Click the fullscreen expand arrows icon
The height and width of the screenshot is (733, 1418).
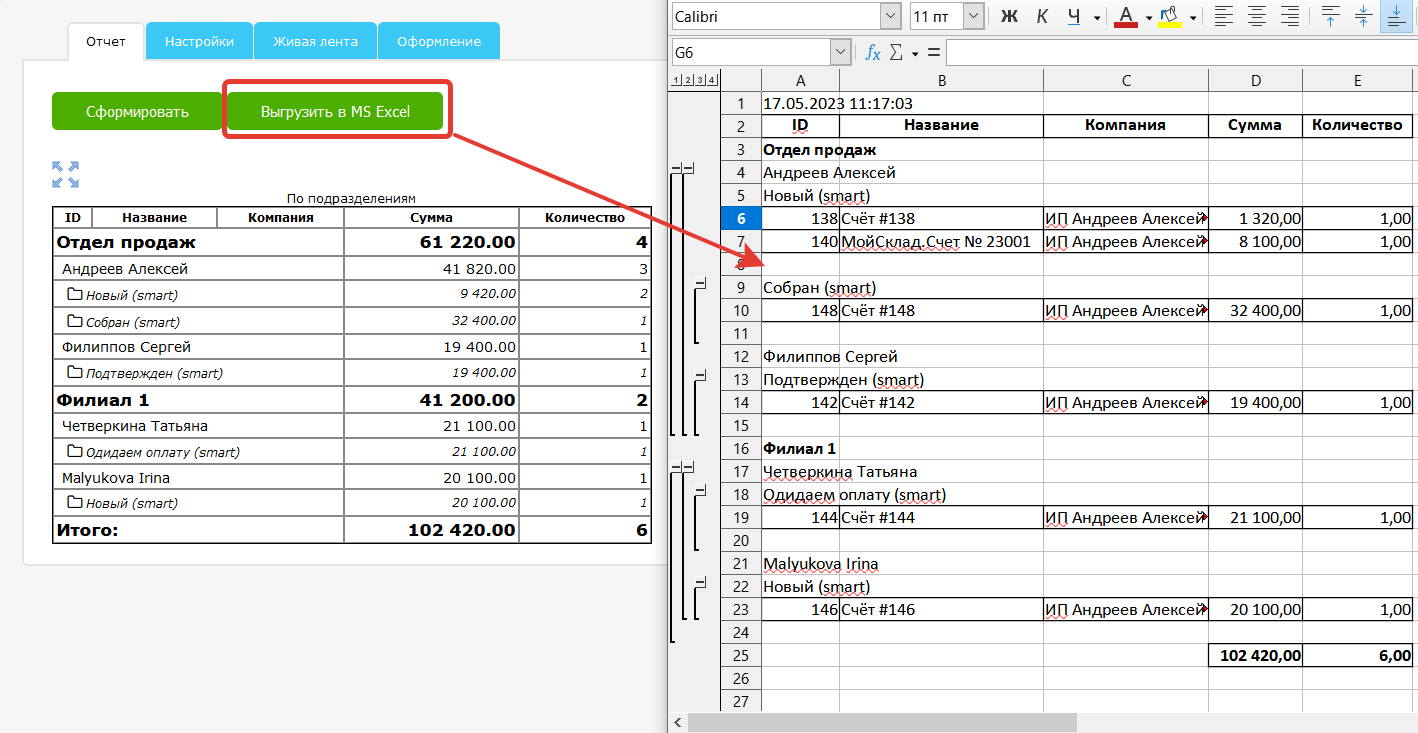click(65, 175)
